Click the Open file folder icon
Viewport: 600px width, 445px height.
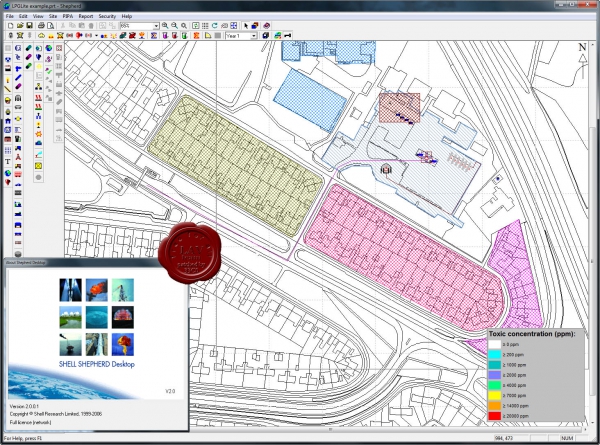point(20,26)
